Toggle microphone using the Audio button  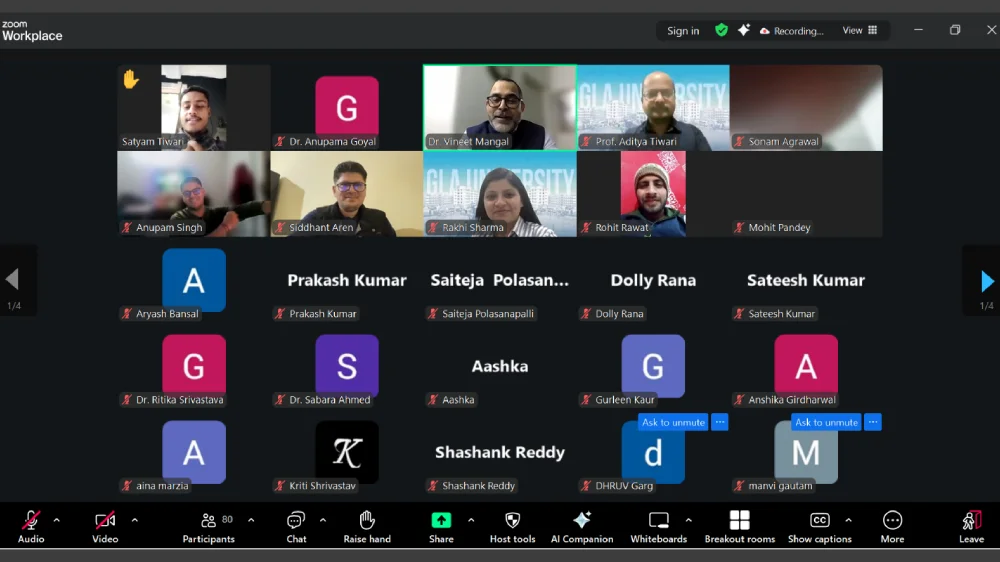31,526
